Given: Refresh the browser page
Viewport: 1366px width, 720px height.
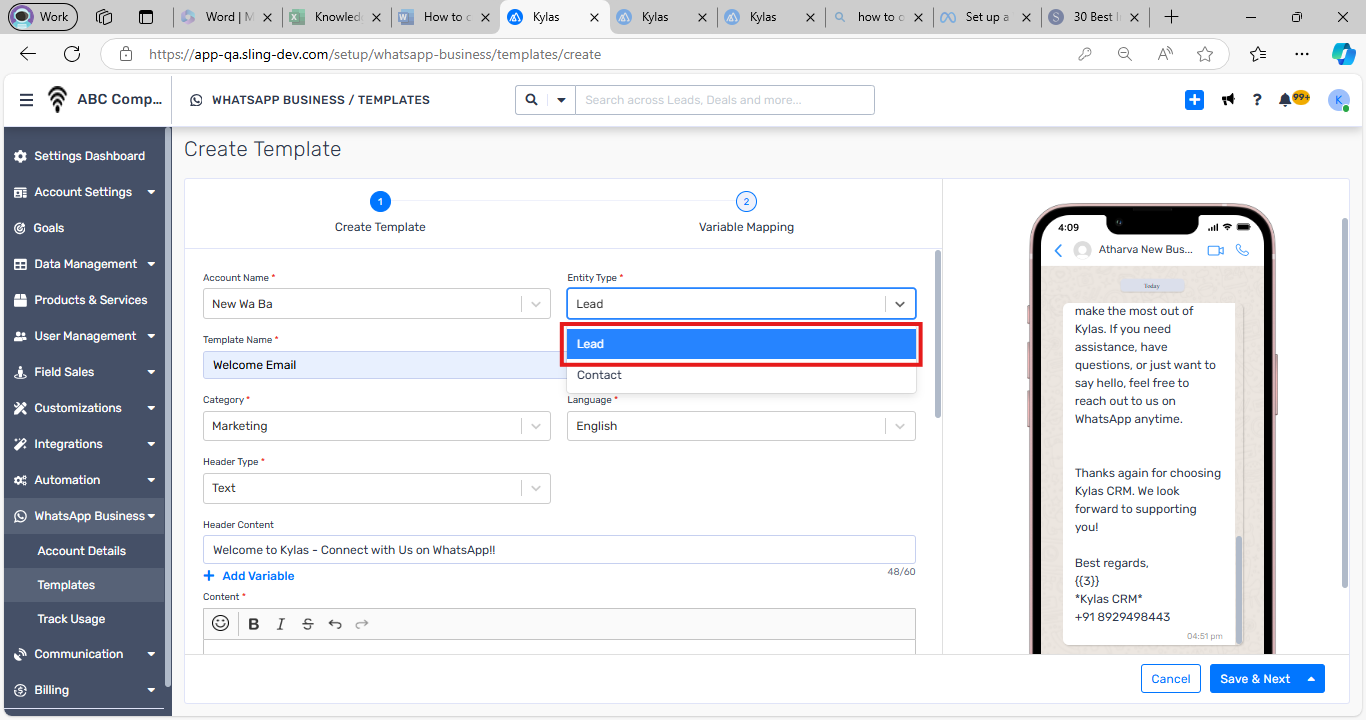Looking at the screenshot, I should (72, 54).
